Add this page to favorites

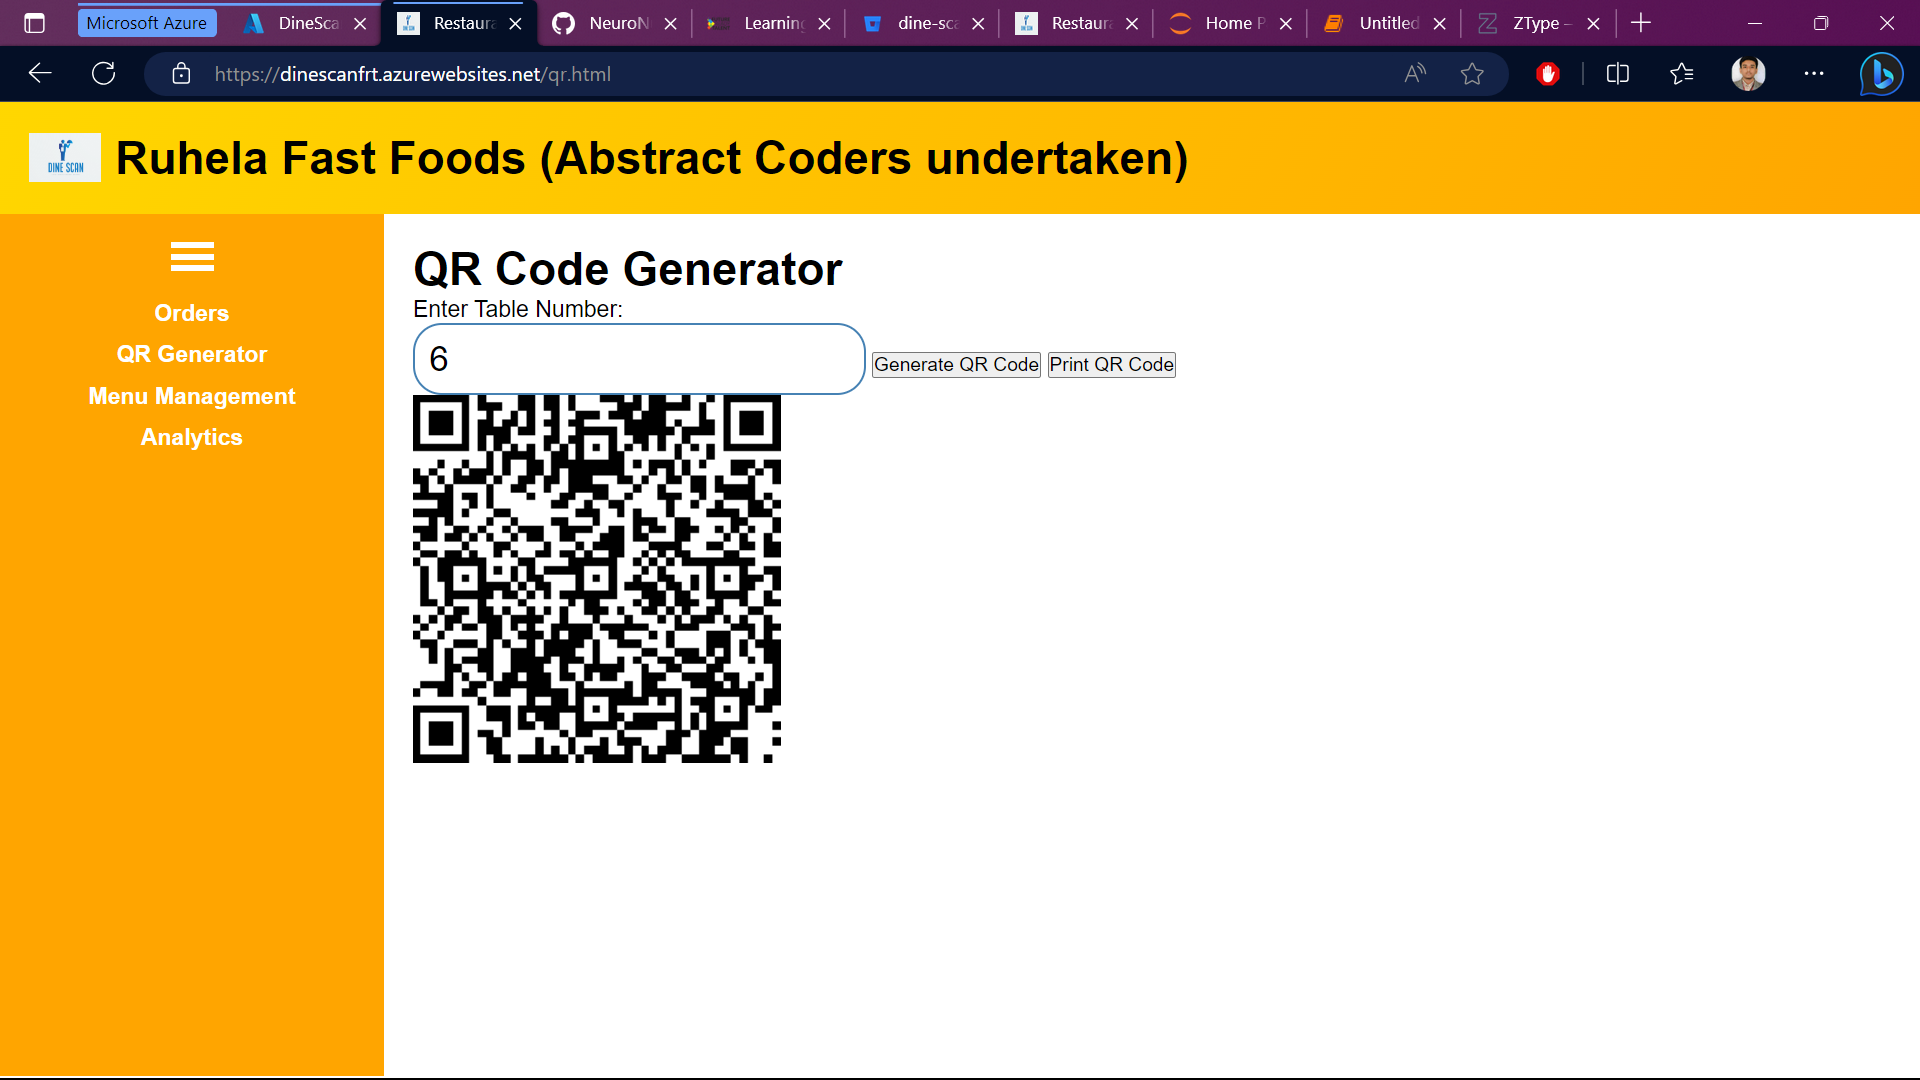pos(1472,73)
